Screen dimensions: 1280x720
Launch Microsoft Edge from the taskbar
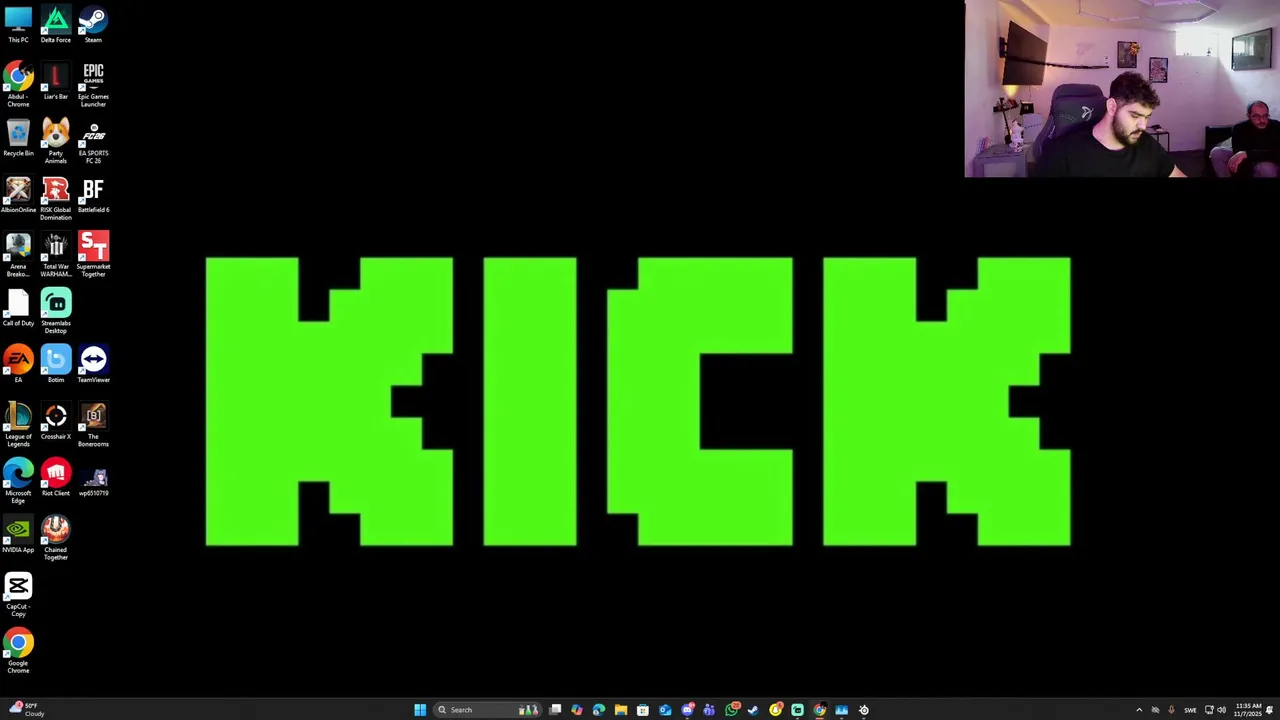pyautogui.click(x=598, y=710)
